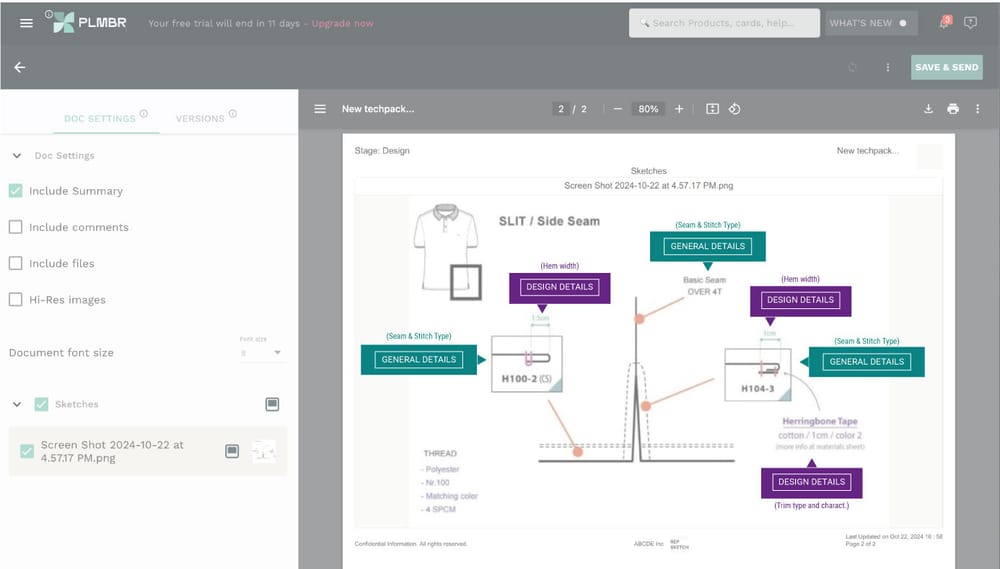Collapse the Doc Settings section
Viewport: 1000px width, 569px height.
coord(17,156)
